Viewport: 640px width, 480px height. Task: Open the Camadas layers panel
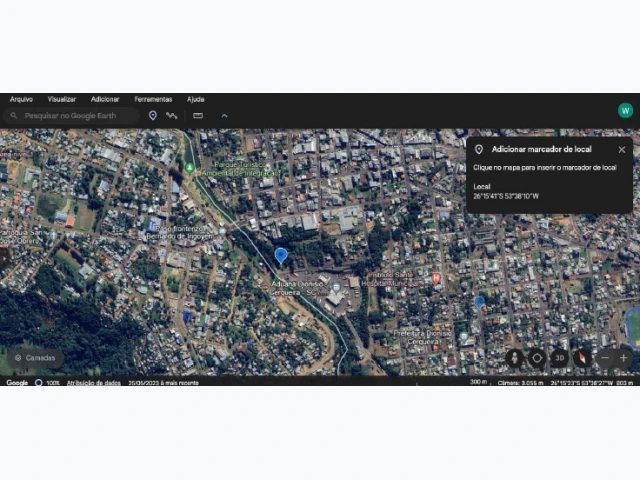[36, 358]
